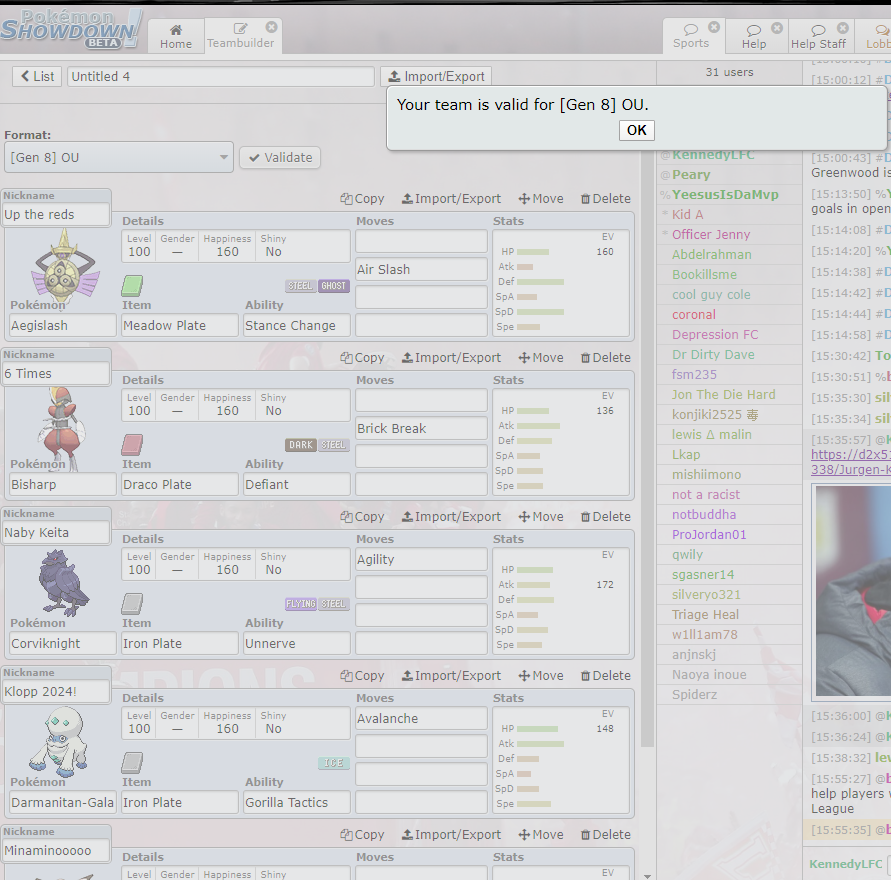Copy the Aegislash set
This screenshot has height=880, width=891.
point(362,199)
